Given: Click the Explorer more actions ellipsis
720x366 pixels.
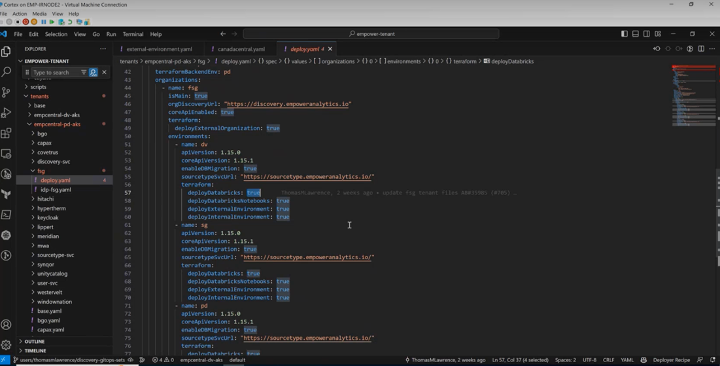Looking at the screenshot, I should click(x=103, y=49).
